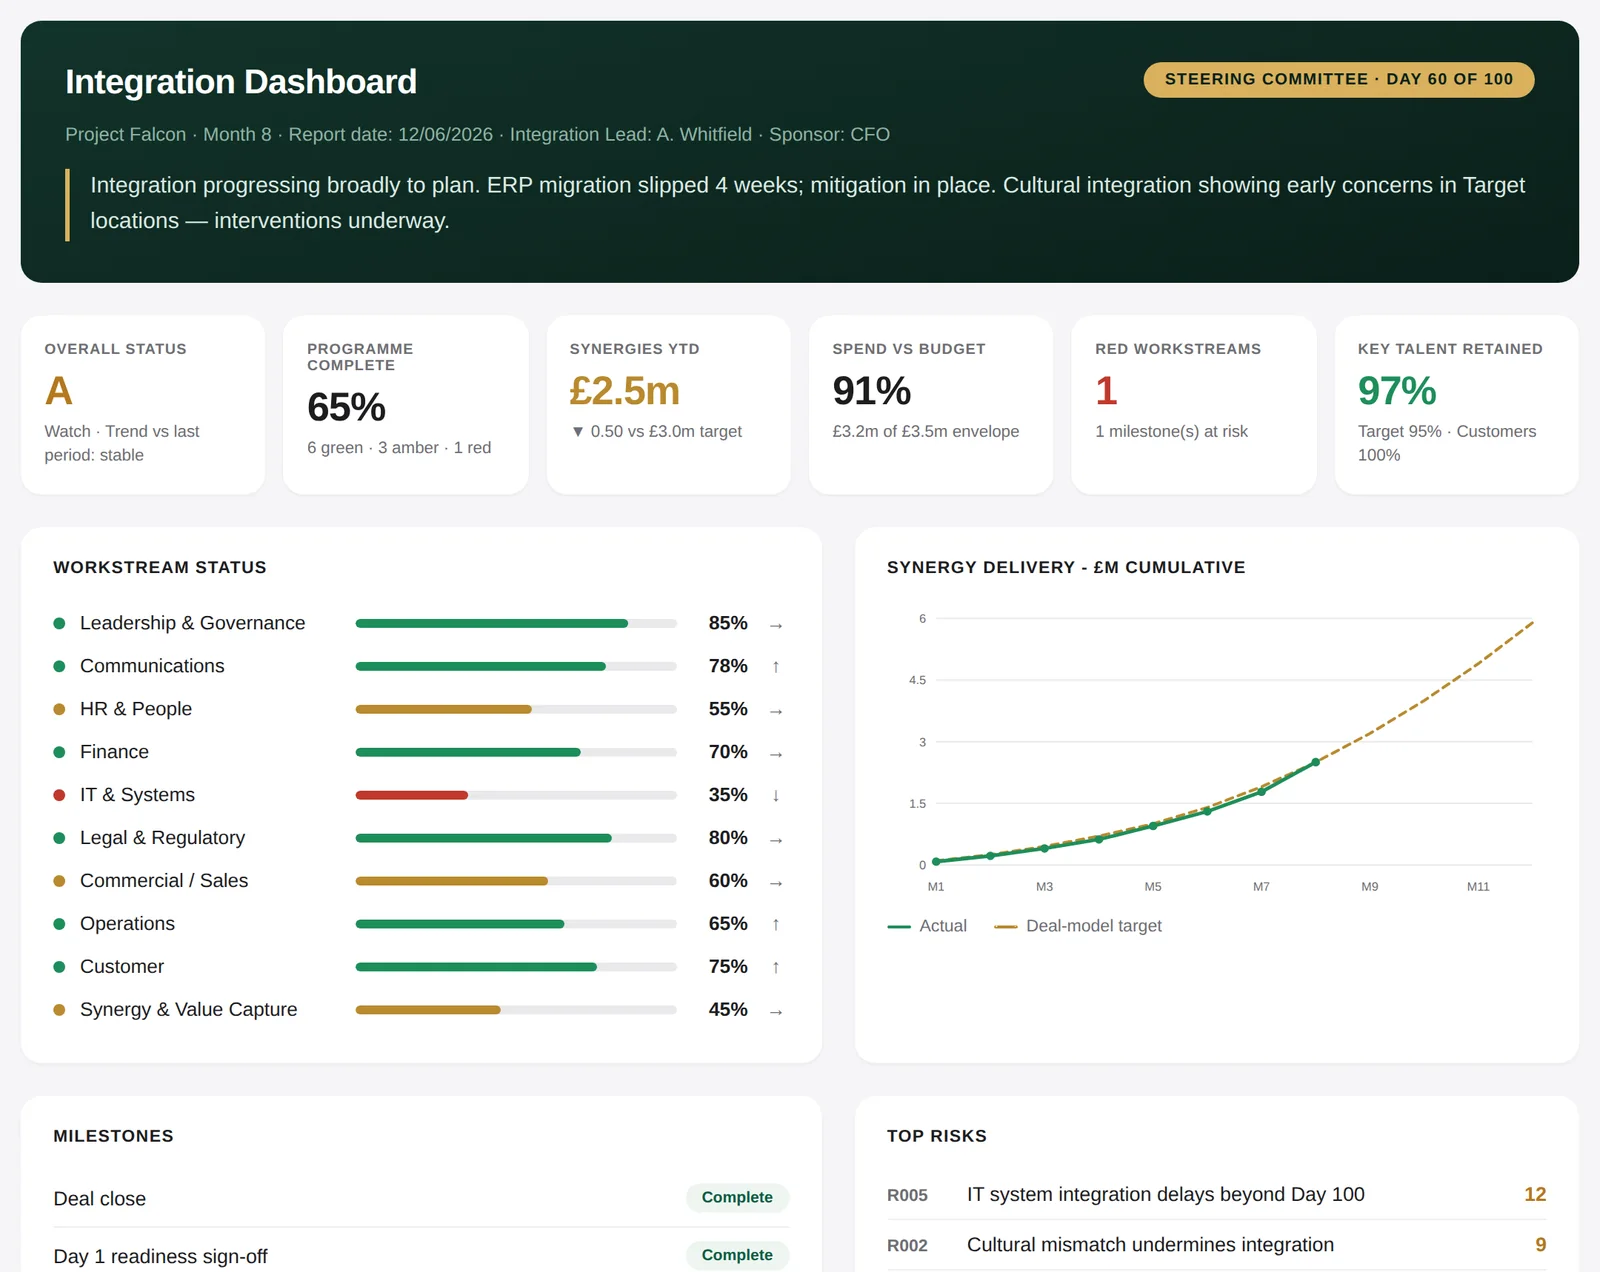This screenshot has width=1600, height=1272.
Task: Click risk R005 IT system integration delays
Action: point(1216,1194)
